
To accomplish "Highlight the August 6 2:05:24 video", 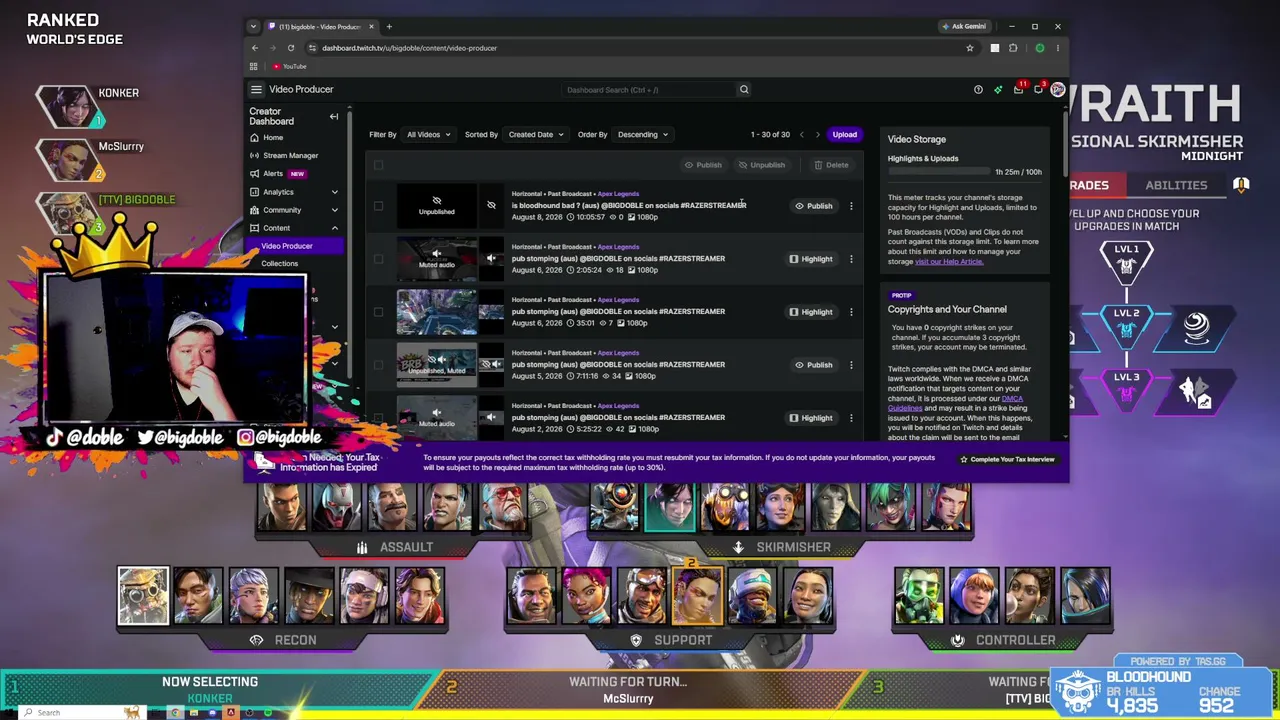I will tap(811, 259).
